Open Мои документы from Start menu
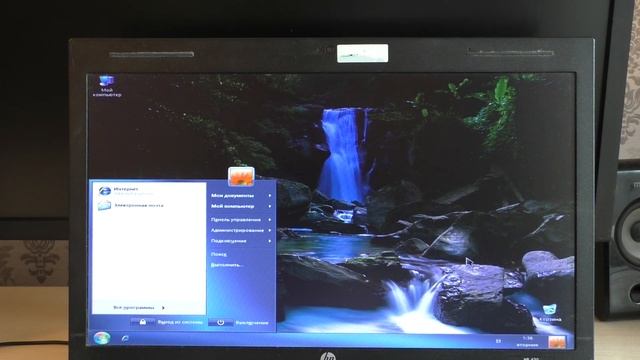 [232, 196]
